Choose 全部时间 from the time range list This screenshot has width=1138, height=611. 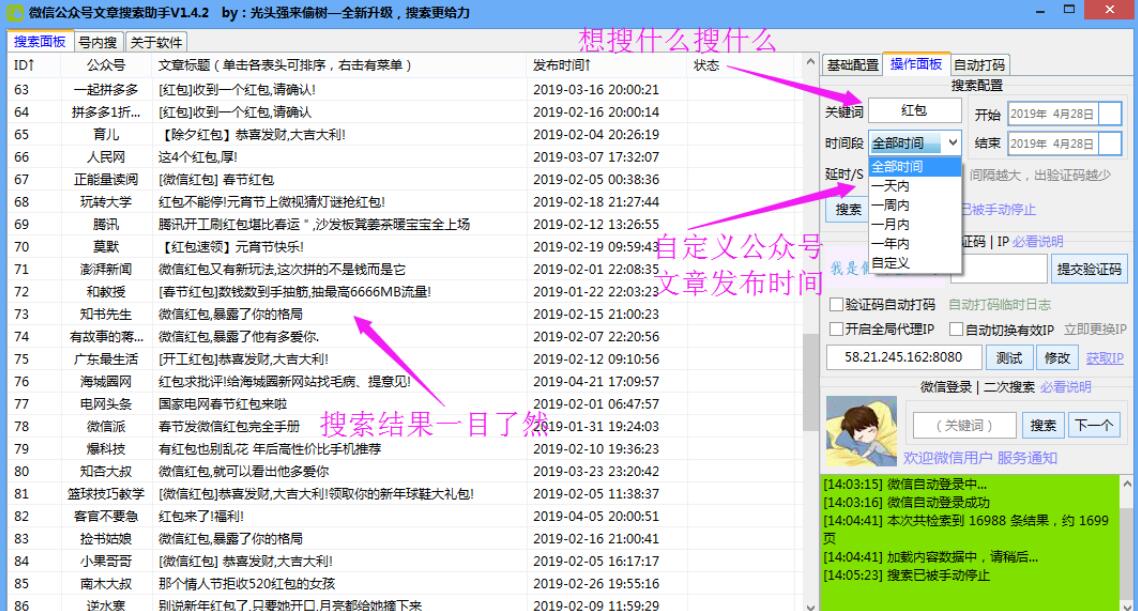pos(914,167)
